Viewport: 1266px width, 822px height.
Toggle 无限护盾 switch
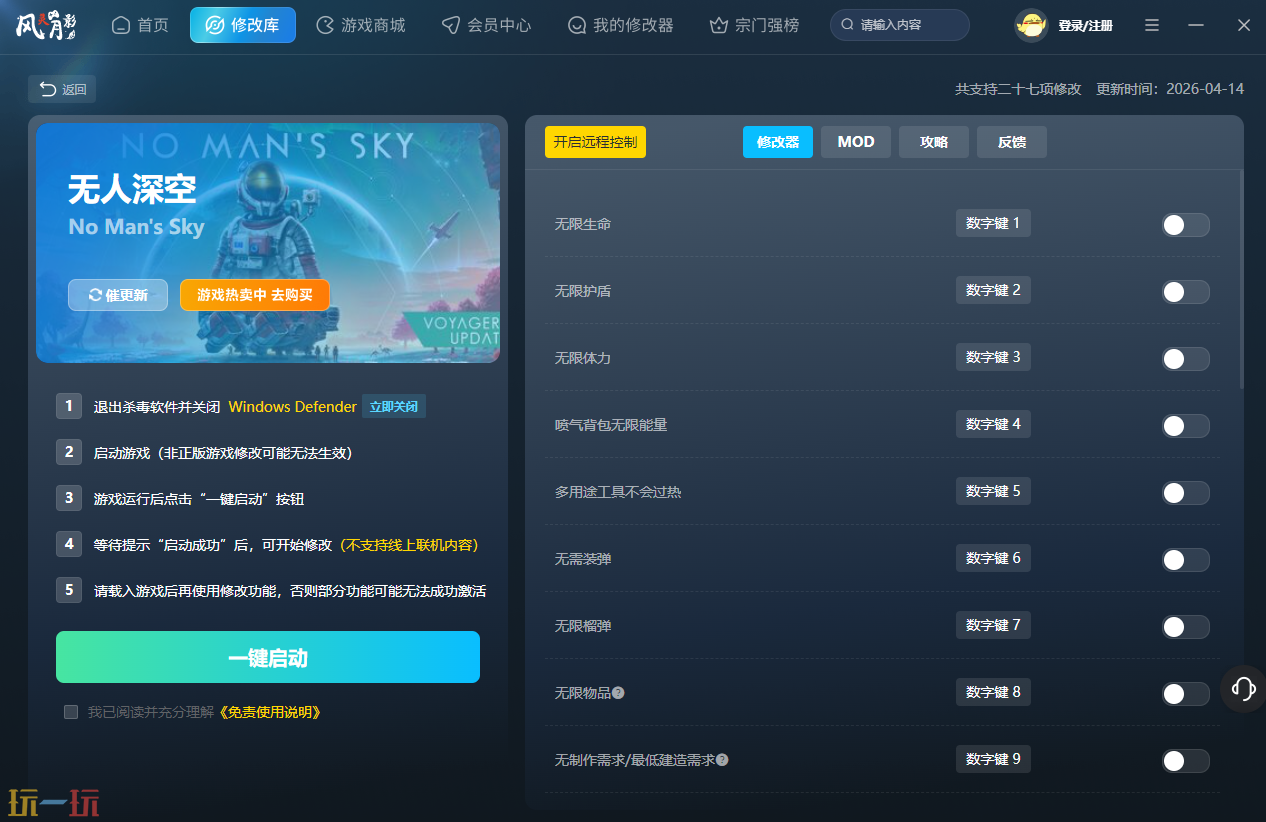point(1185,292)
